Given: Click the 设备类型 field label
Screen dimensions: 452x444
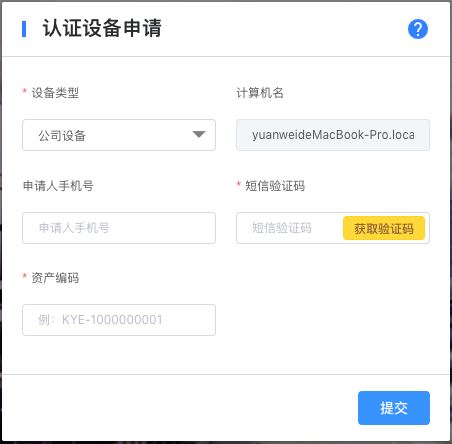Looking at the screenshot, I should click(55, 93).
